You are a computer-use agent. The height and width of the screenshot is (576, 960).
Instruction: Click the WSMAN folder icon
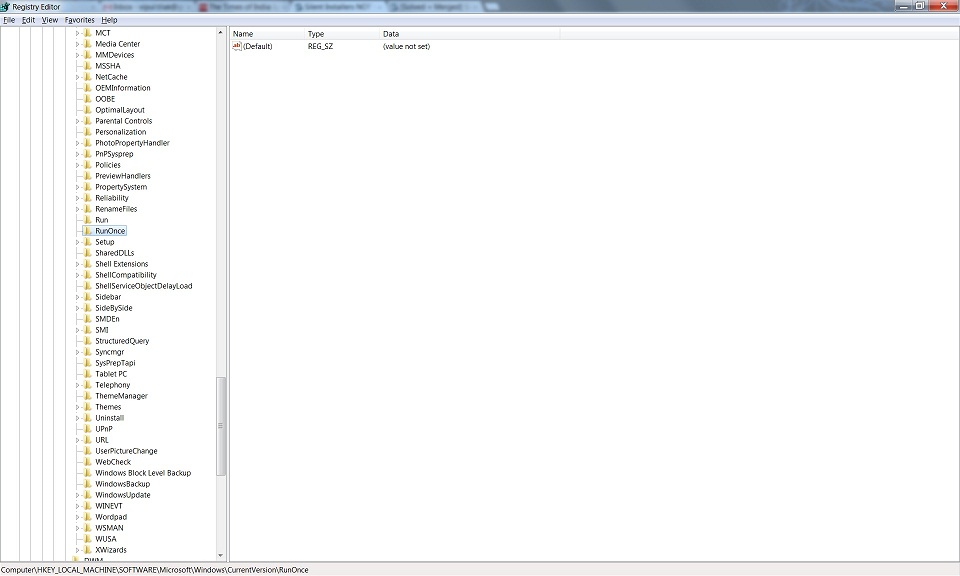click(88, 528)
